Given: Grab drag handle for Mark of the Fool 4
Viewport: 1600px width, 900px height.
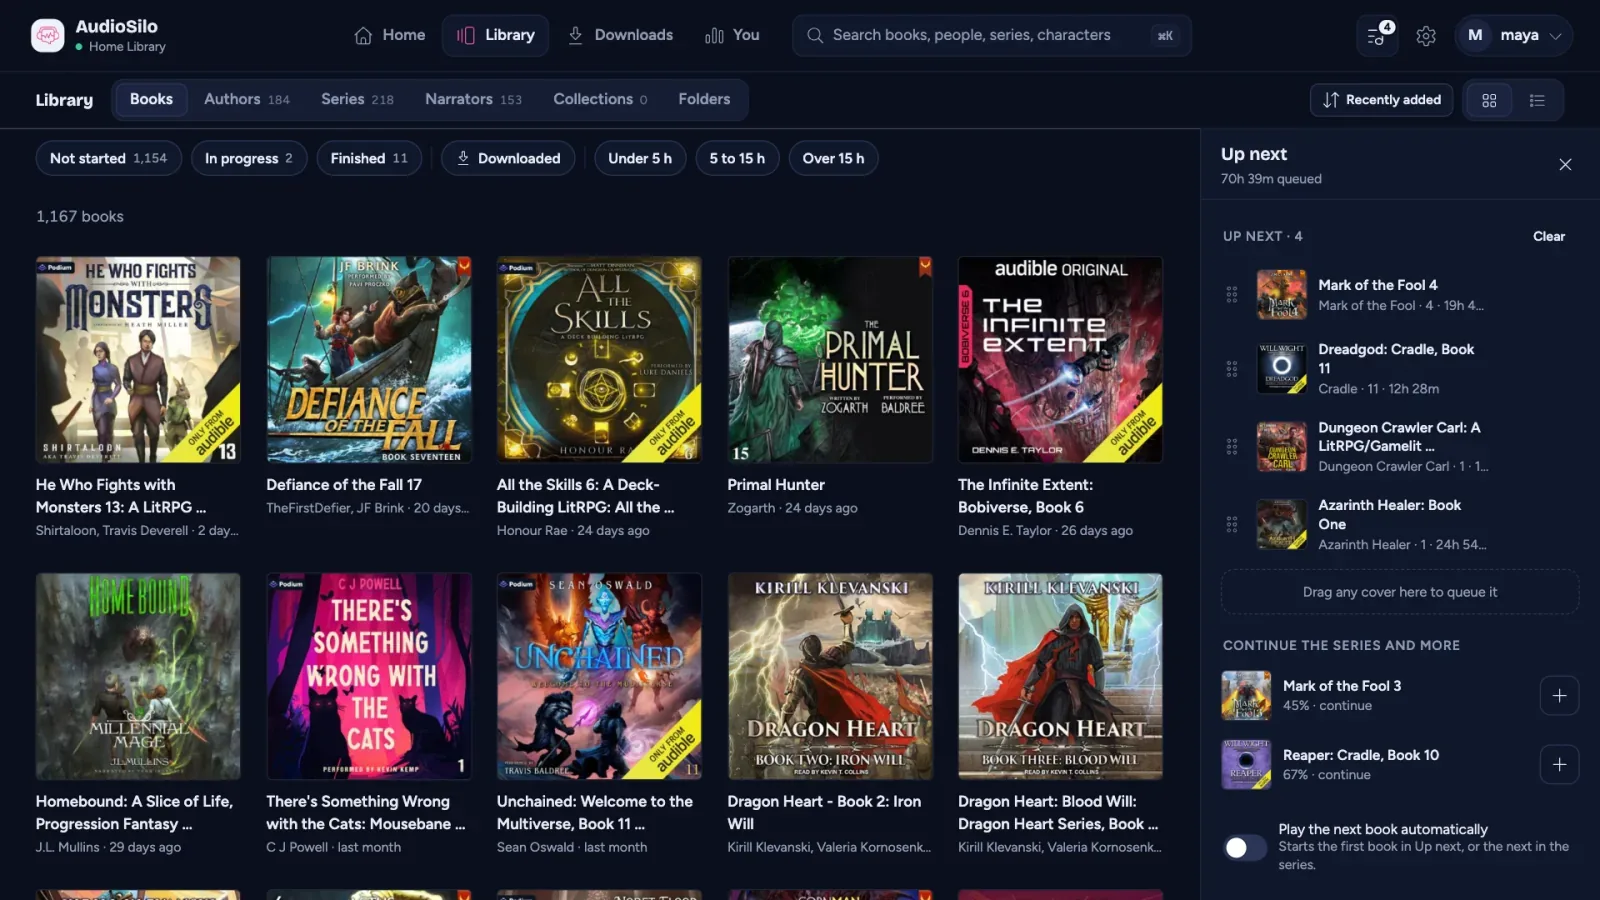Looking at the screenshot, I should [x=1232, y=294].
